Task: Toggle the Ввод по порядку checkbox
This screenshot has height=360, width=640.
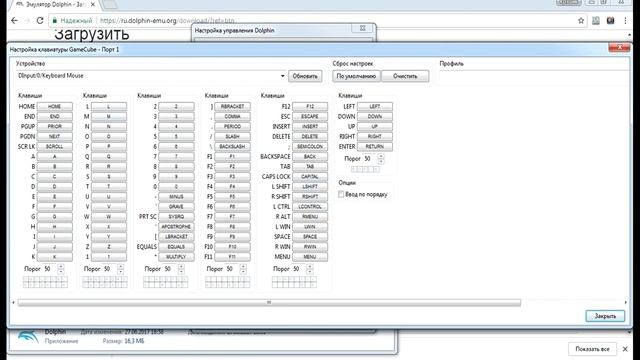Action: point(341,195)
